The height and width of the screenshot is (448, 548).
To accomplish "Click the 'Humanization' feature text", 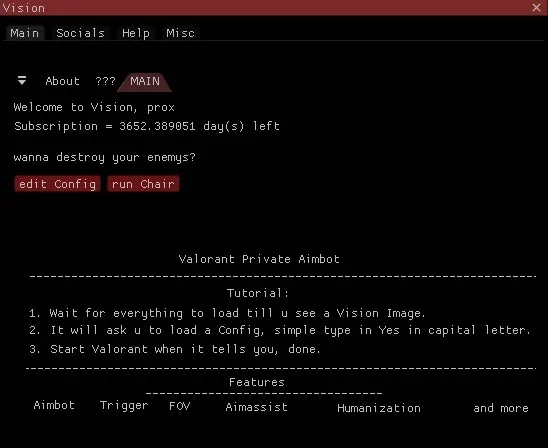I will [379, 408].
